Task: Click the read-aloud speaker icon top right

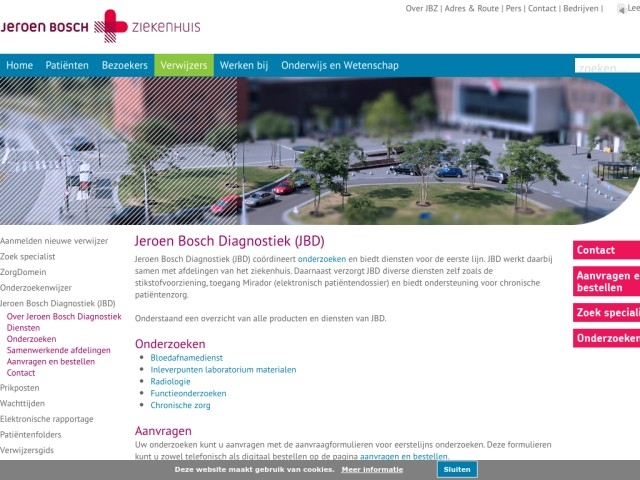Action: click(621, 9)
